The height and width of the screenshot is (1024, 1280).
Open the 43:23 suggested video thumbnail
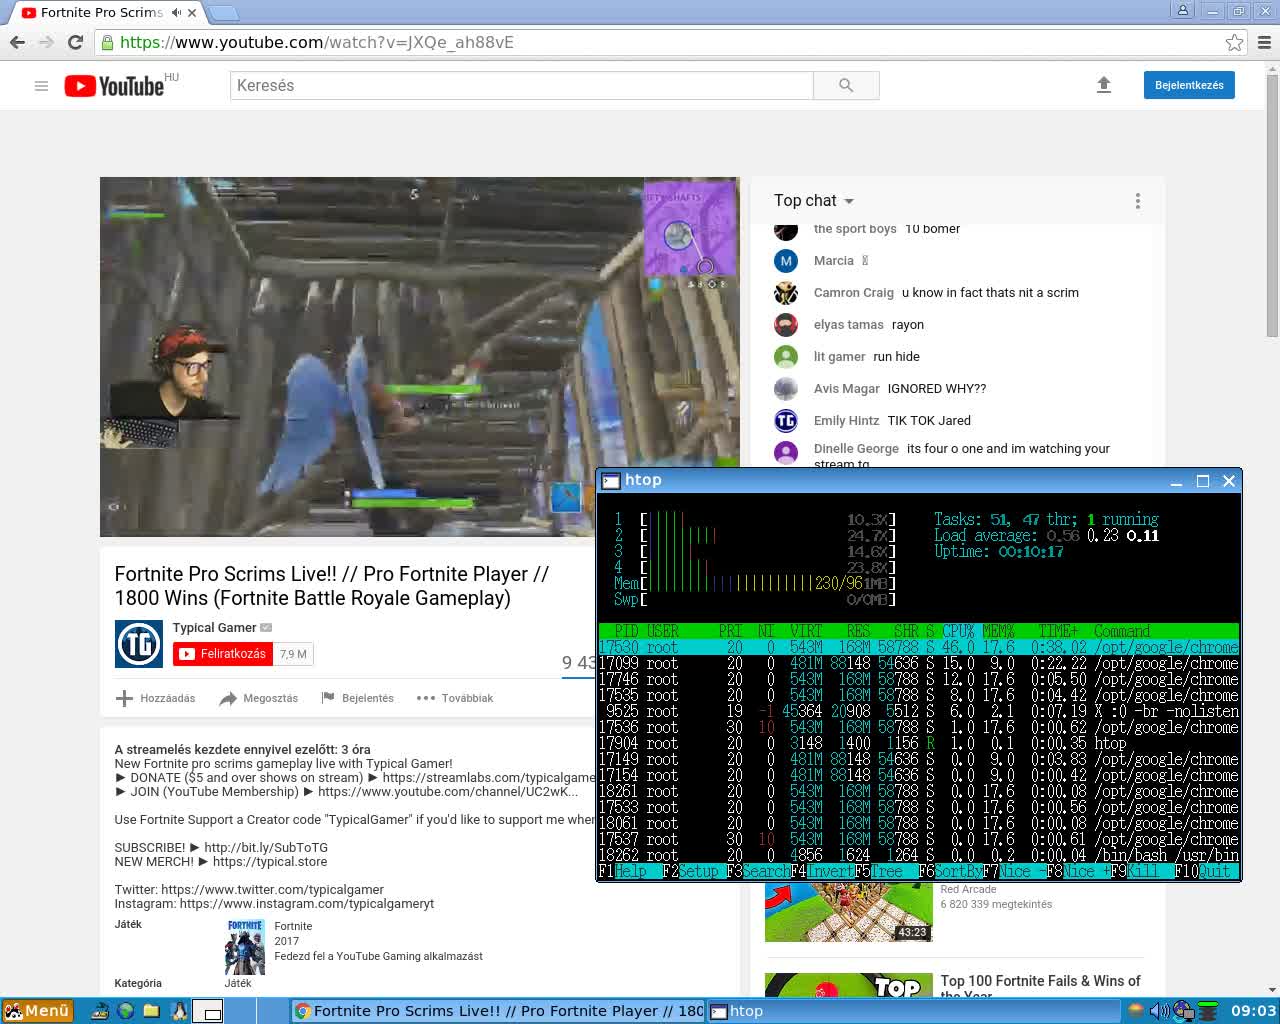click(848, 913)
